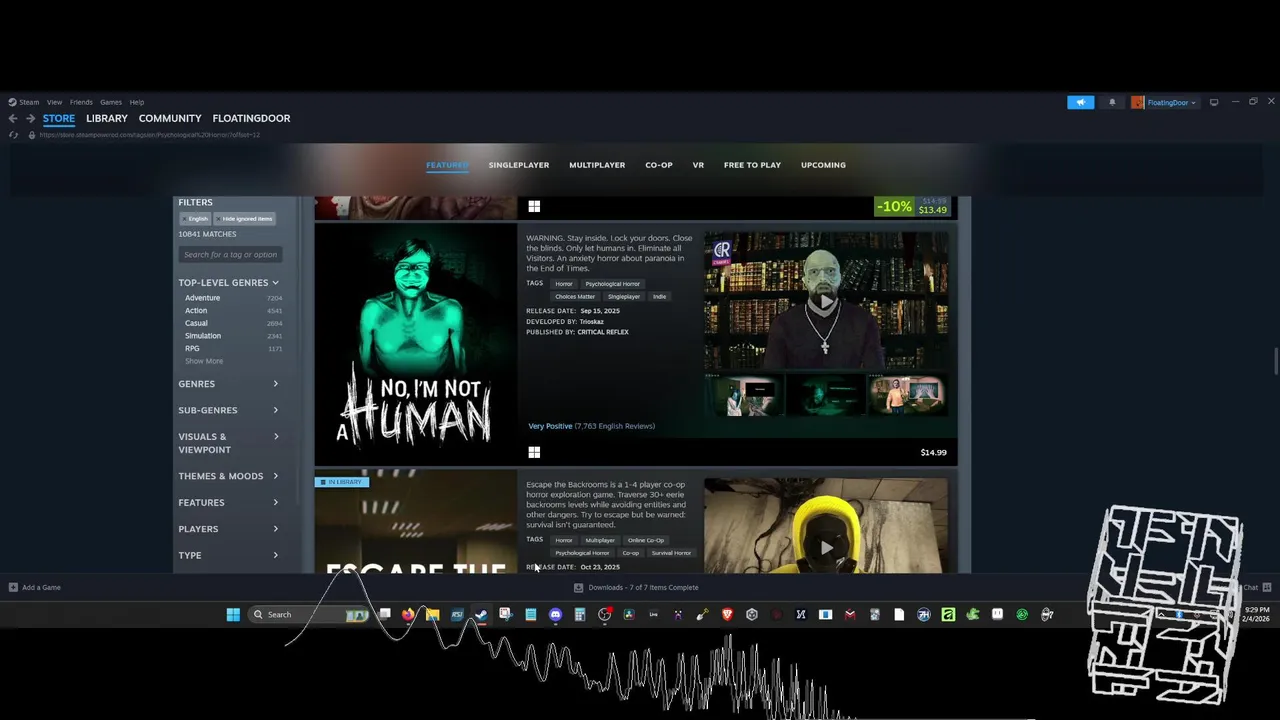
Task: Open the No, I'm Not a Human cover art
Action: [416, 344]
